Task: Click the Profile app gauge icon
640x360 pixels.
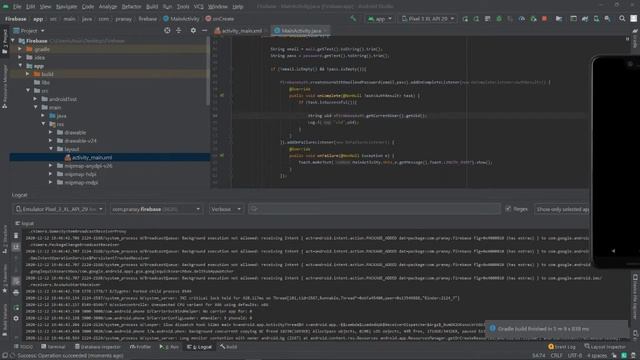Action: point(522,19)
